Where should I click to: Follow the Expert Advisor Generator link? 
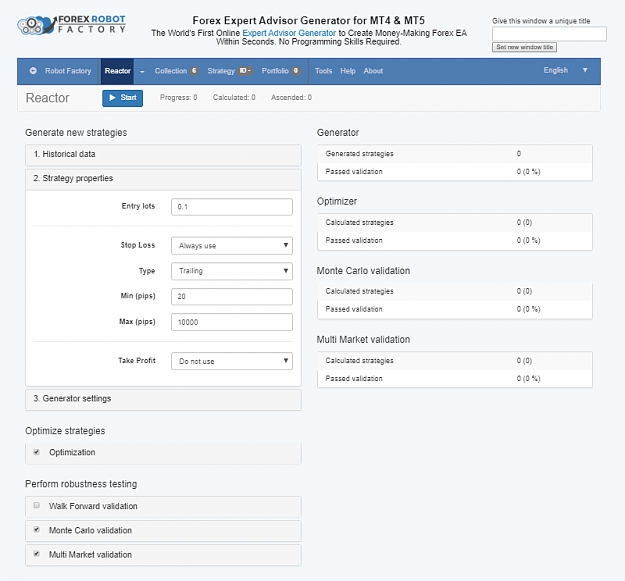coord(289,33)
